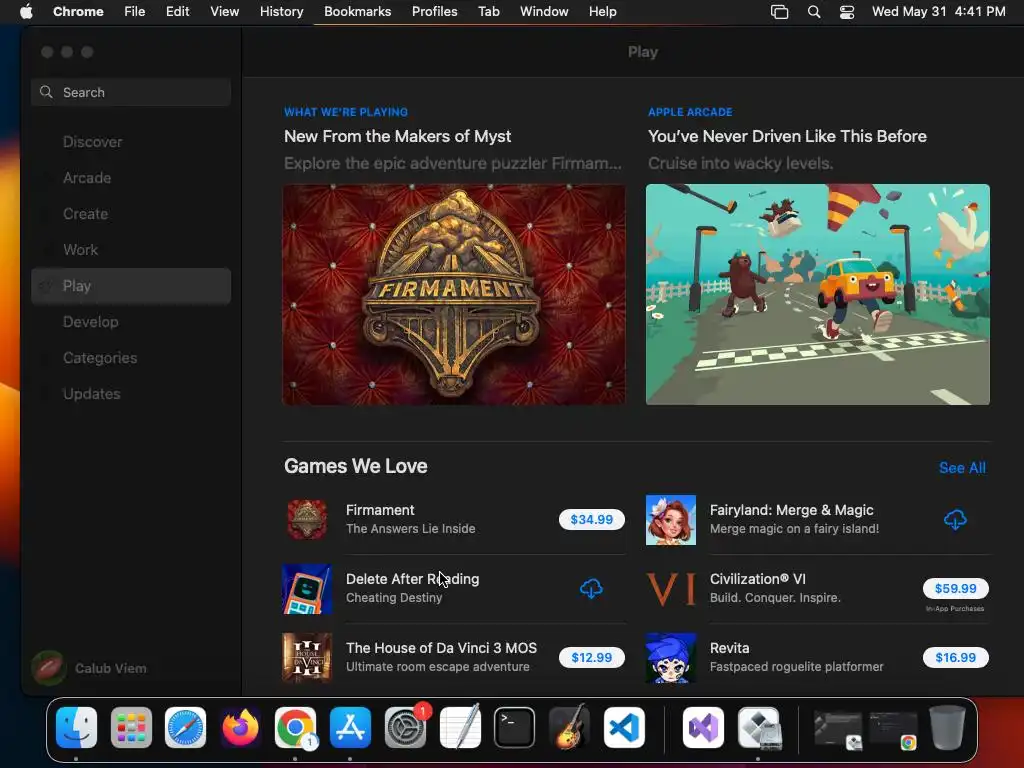Launch Firefox from the Dock
This screenshot has height=768, width=1024.
[240, 728]
